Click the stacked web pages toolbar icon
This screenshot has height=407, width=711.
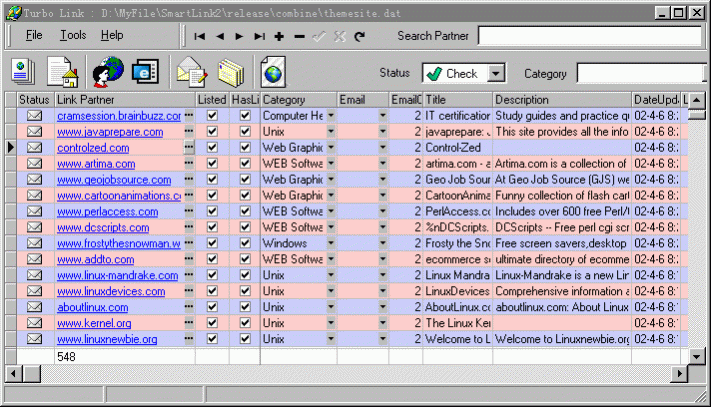pyautogui.click(x=23, y=72)
